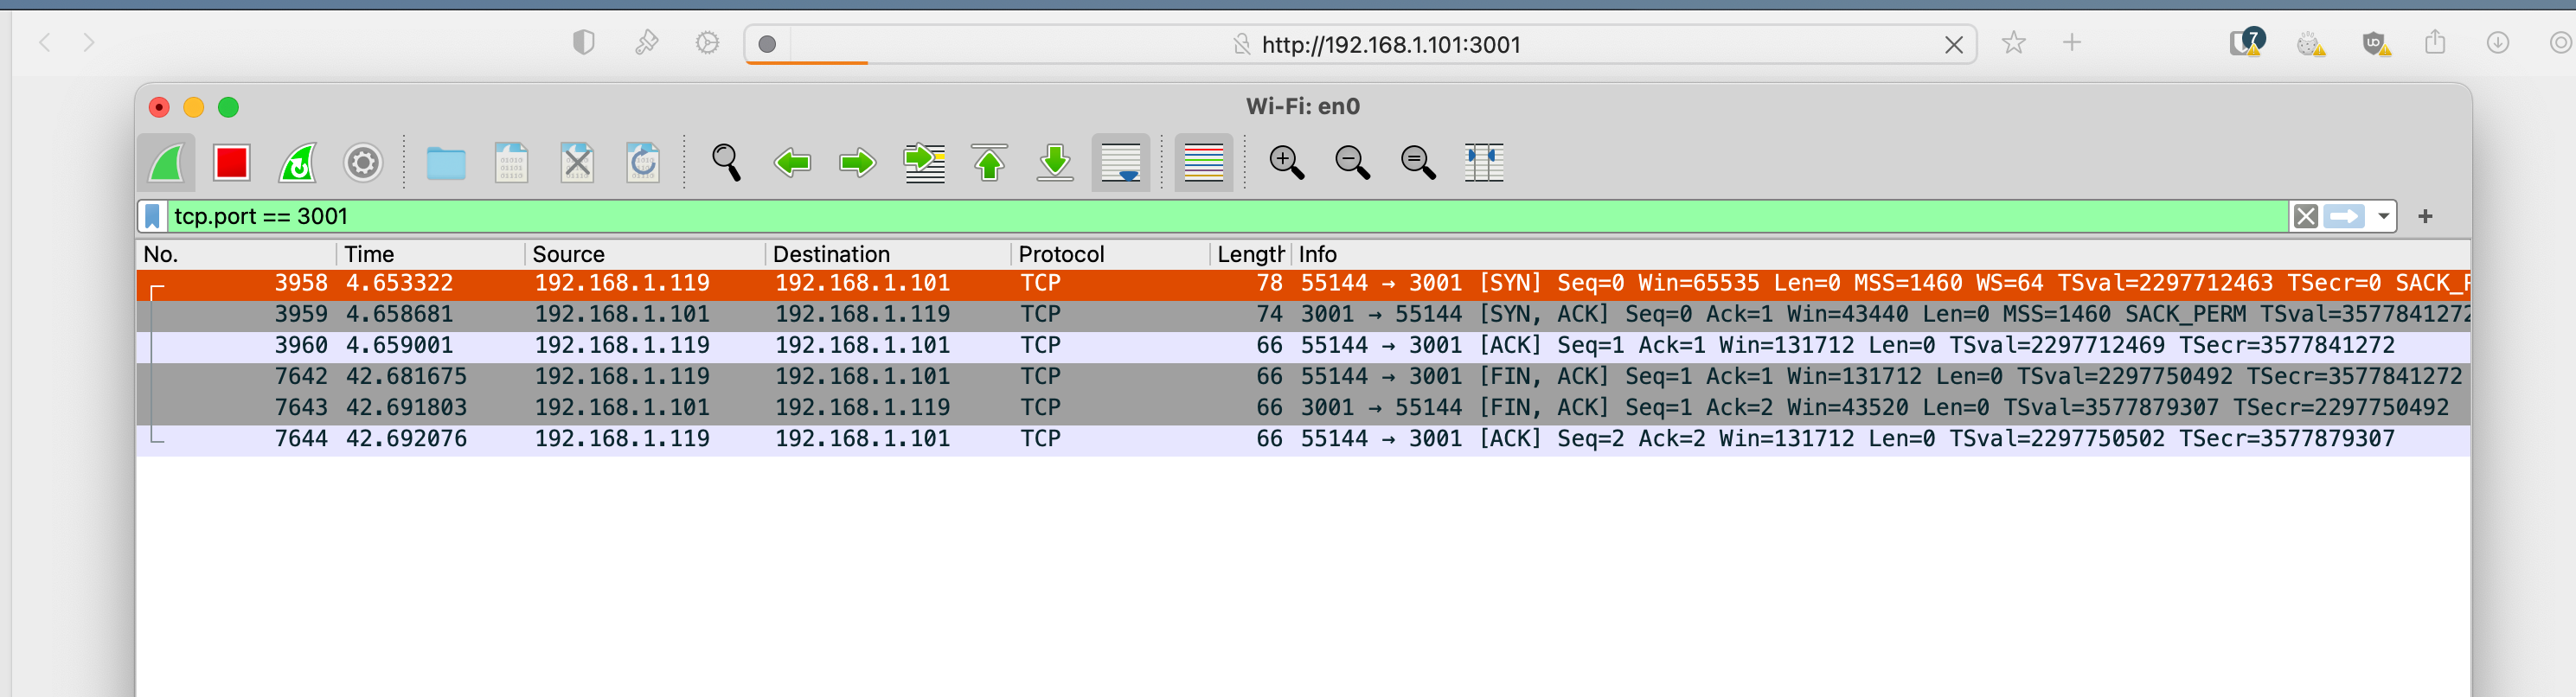Sort packets by Time column header
Viewport: 2576px width, 697px height.
[x=369, y=254]
